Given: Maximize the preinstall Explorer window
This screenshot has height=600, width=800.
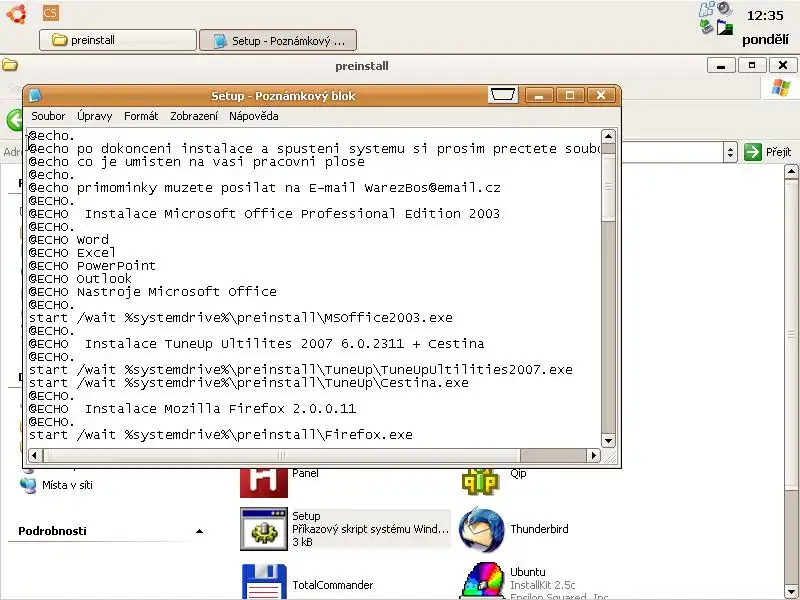Looking at the screenshot, I should 752,65.
